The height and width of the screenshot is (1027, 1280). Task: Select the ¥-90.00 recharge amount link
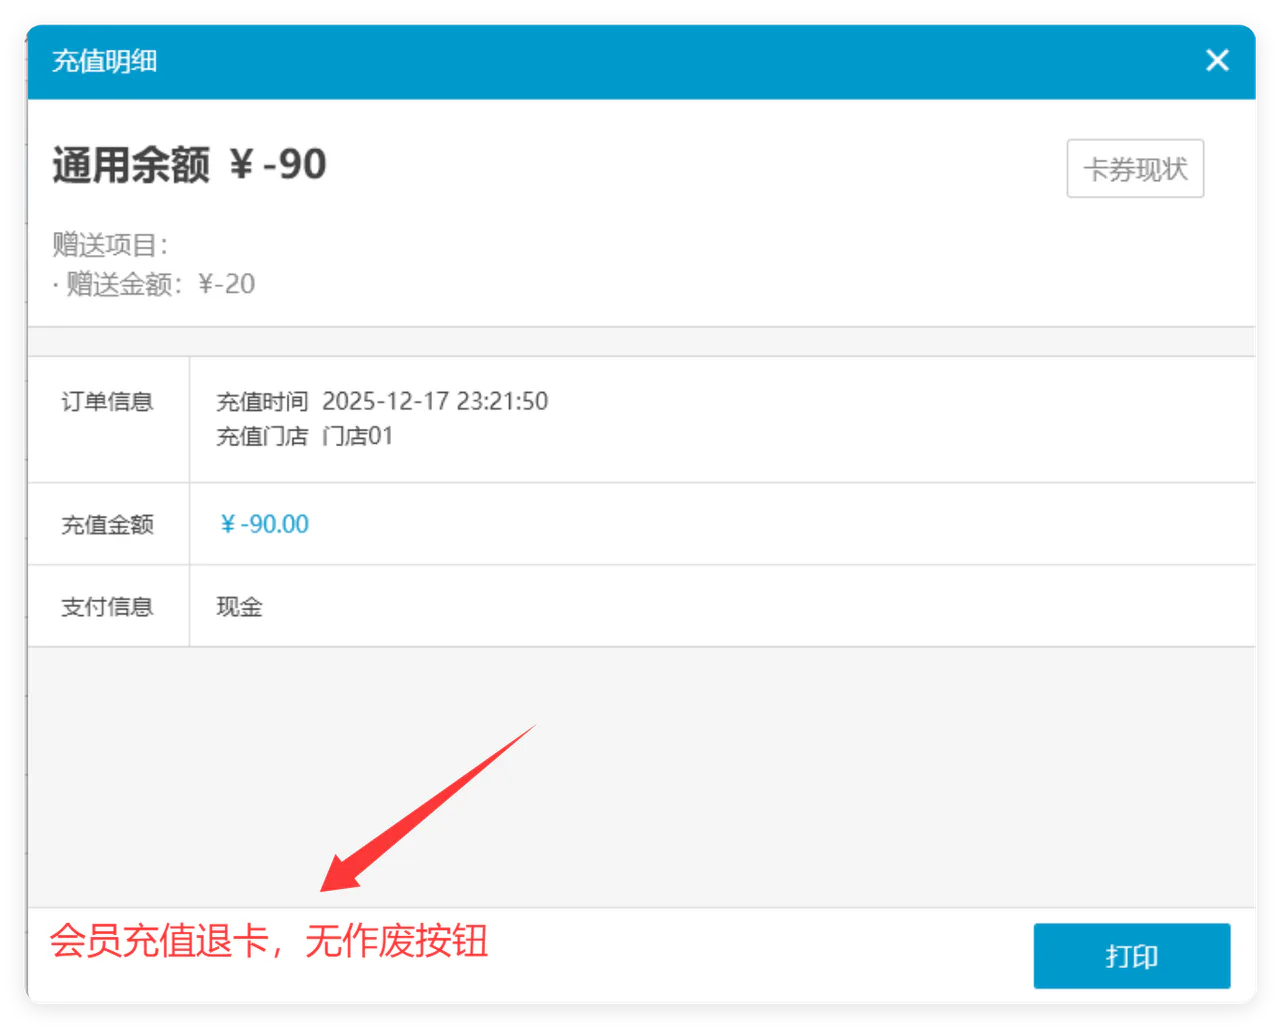(x=264, y=524)
